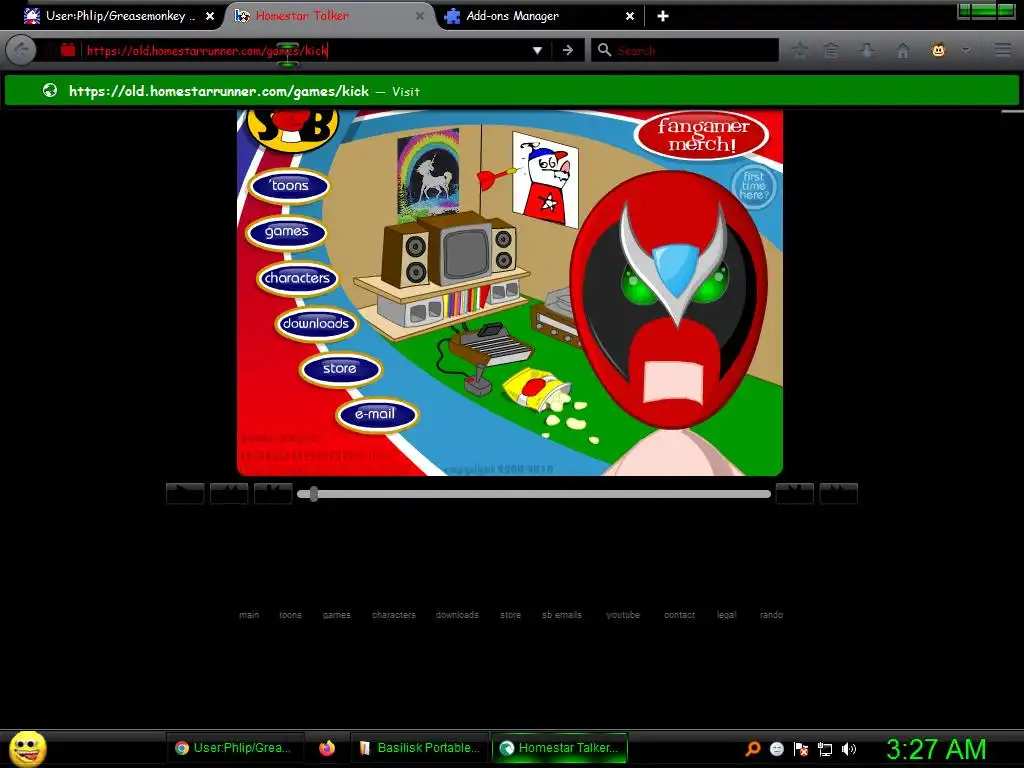Click the characters button in Flash menu
Image resolution: width=1024 pixels, height=768 pixels.
coord(297,278)
